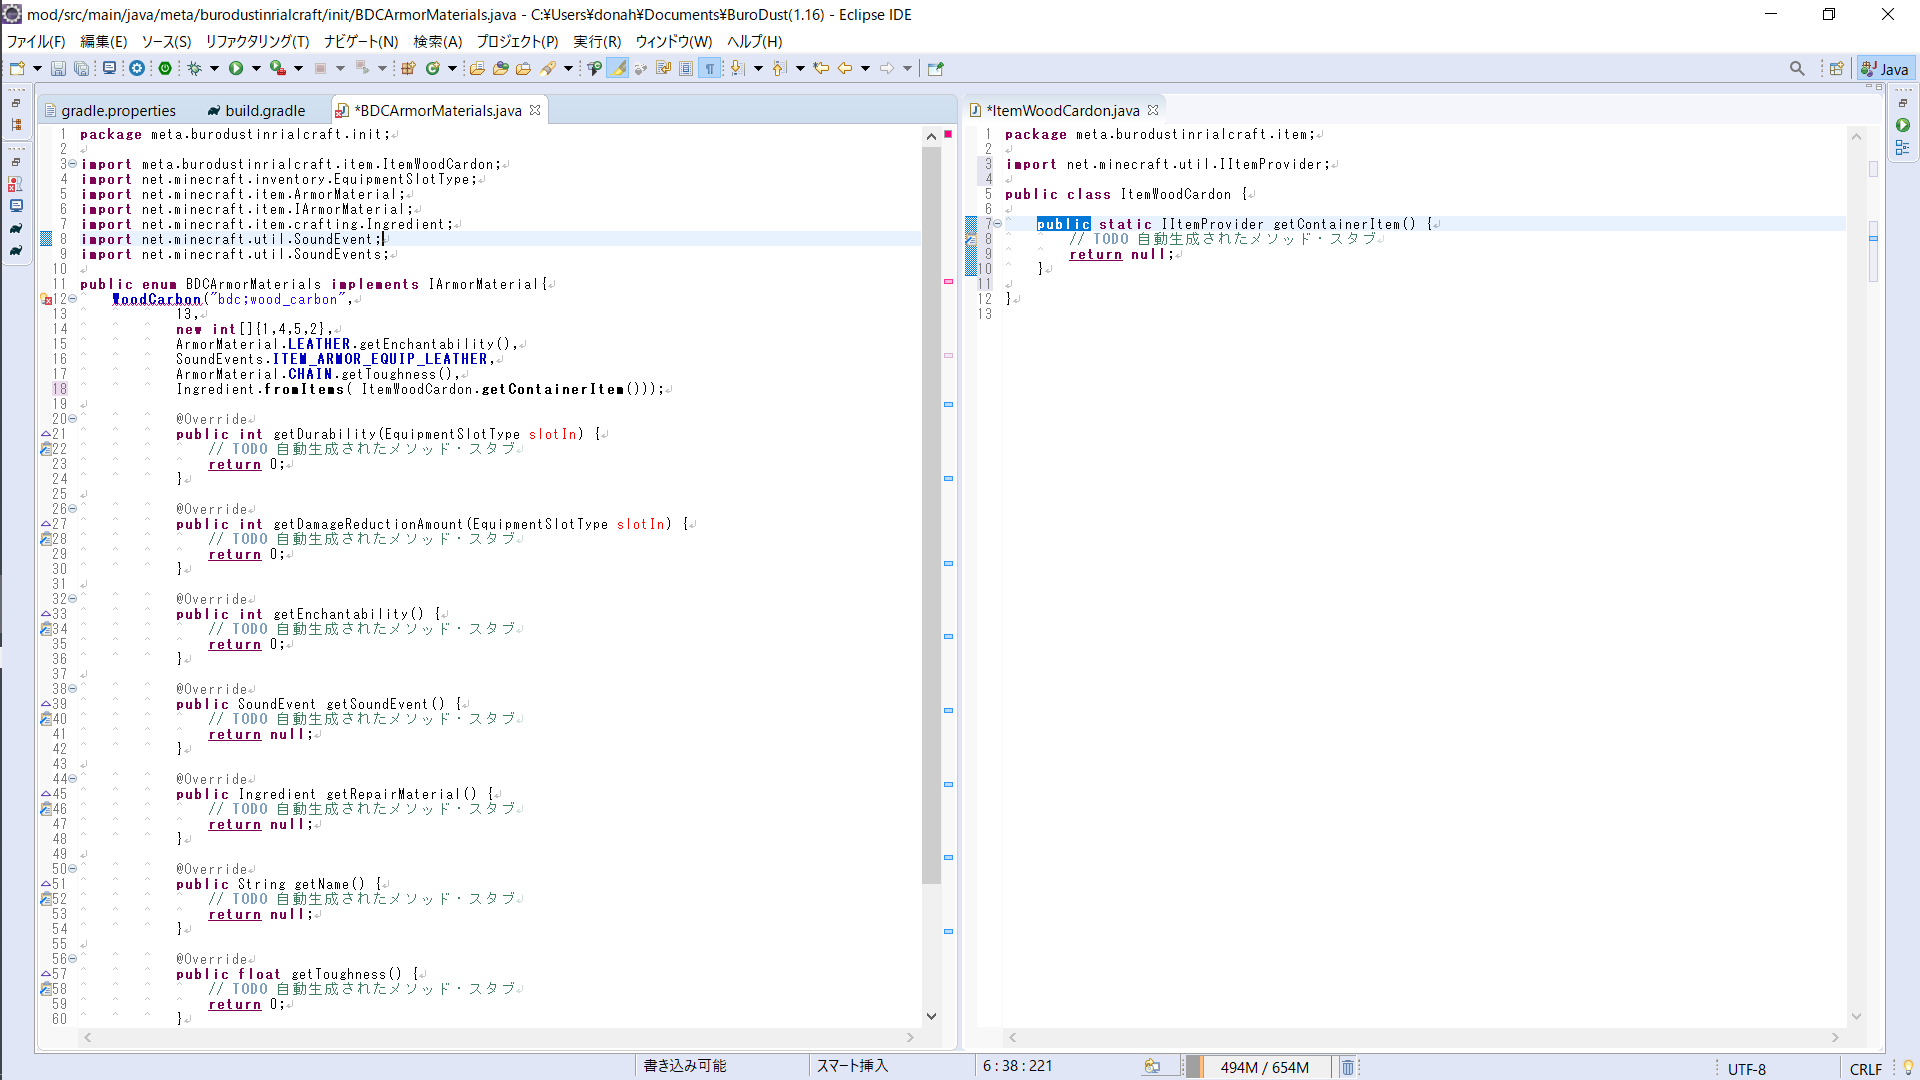The height and width of the screenshot is (1080, 1920).
Task: Expand the Debug dropdown arrow
Action: pos(214,68)
